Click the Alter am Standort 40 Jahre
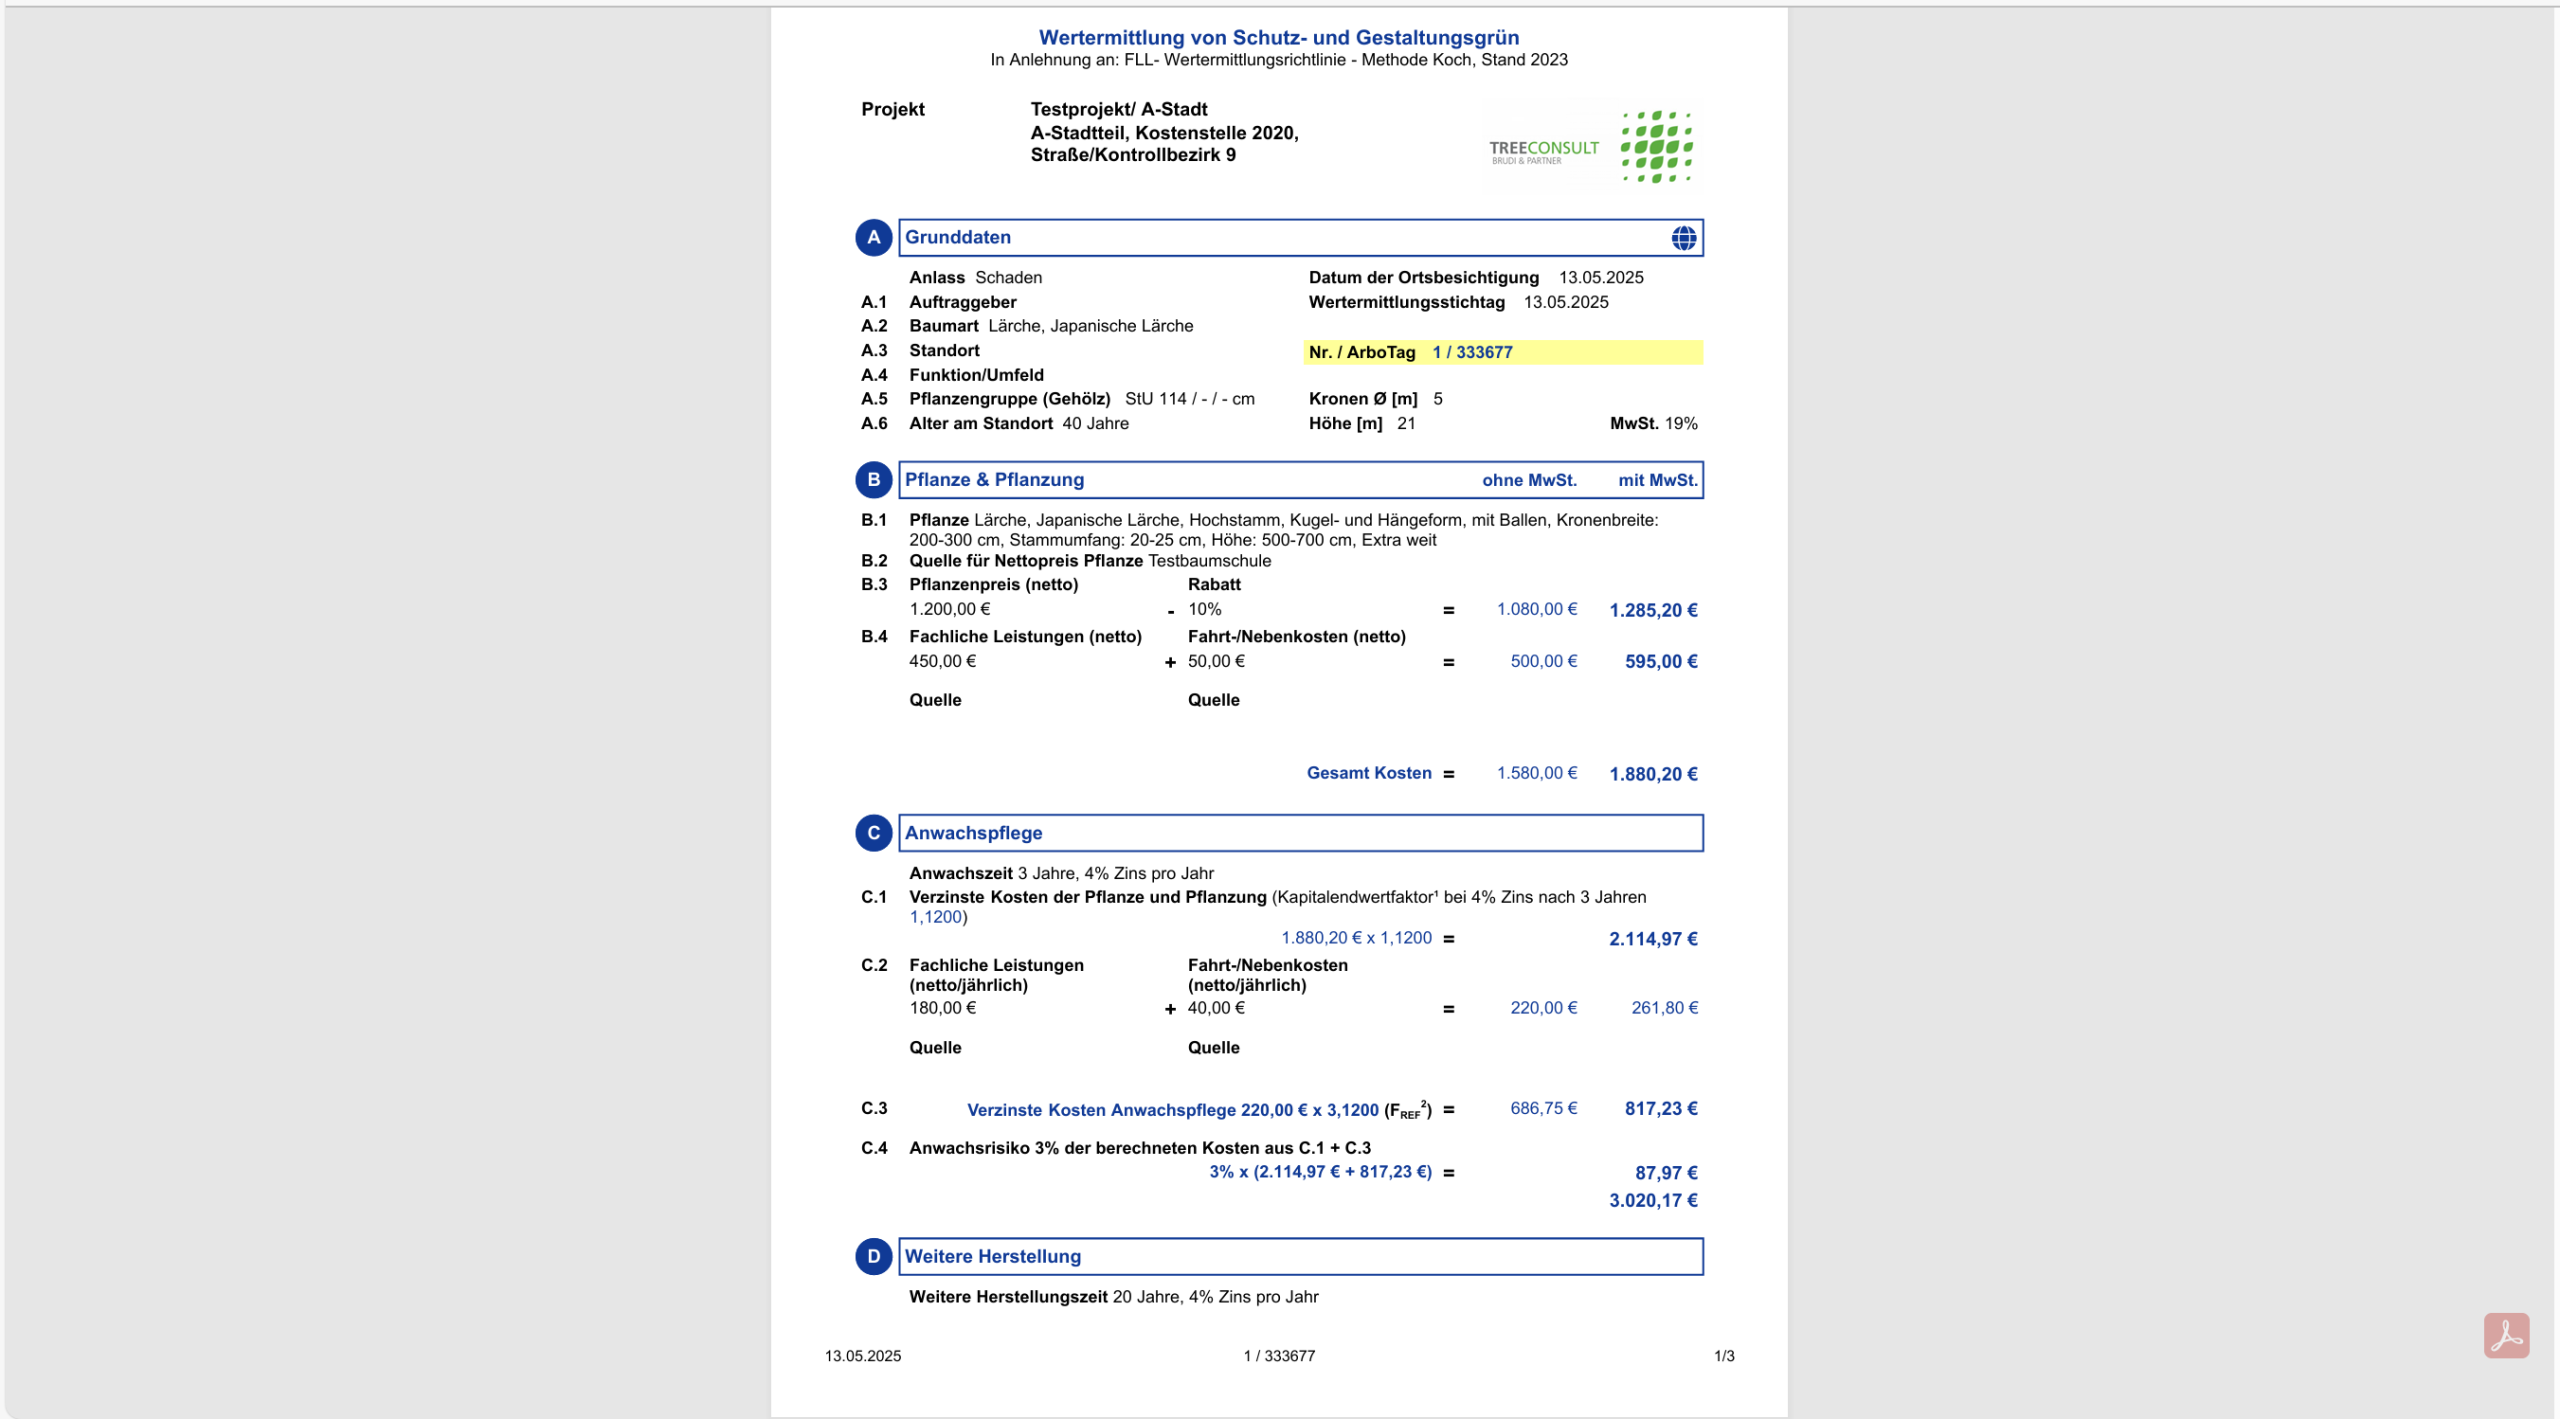 click(x=1018, y=423)
